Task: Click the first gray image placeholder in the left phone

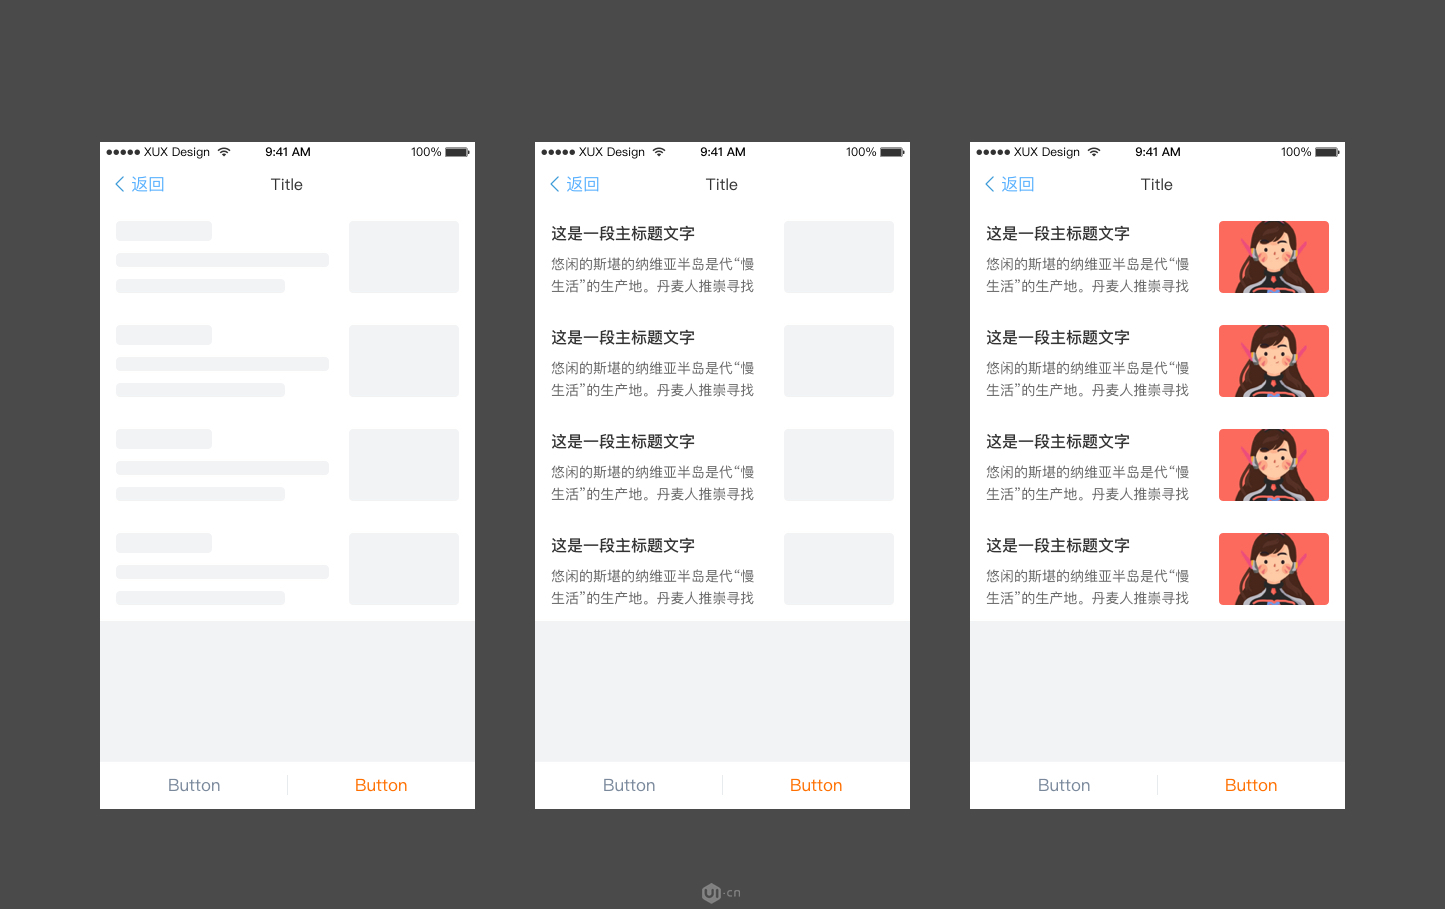Action: 404,257
